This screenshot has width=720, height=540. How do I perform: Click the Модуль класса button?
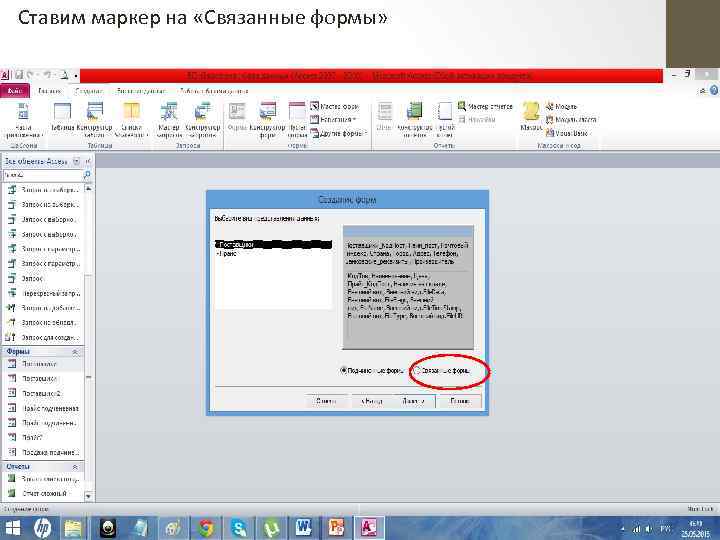571,120
